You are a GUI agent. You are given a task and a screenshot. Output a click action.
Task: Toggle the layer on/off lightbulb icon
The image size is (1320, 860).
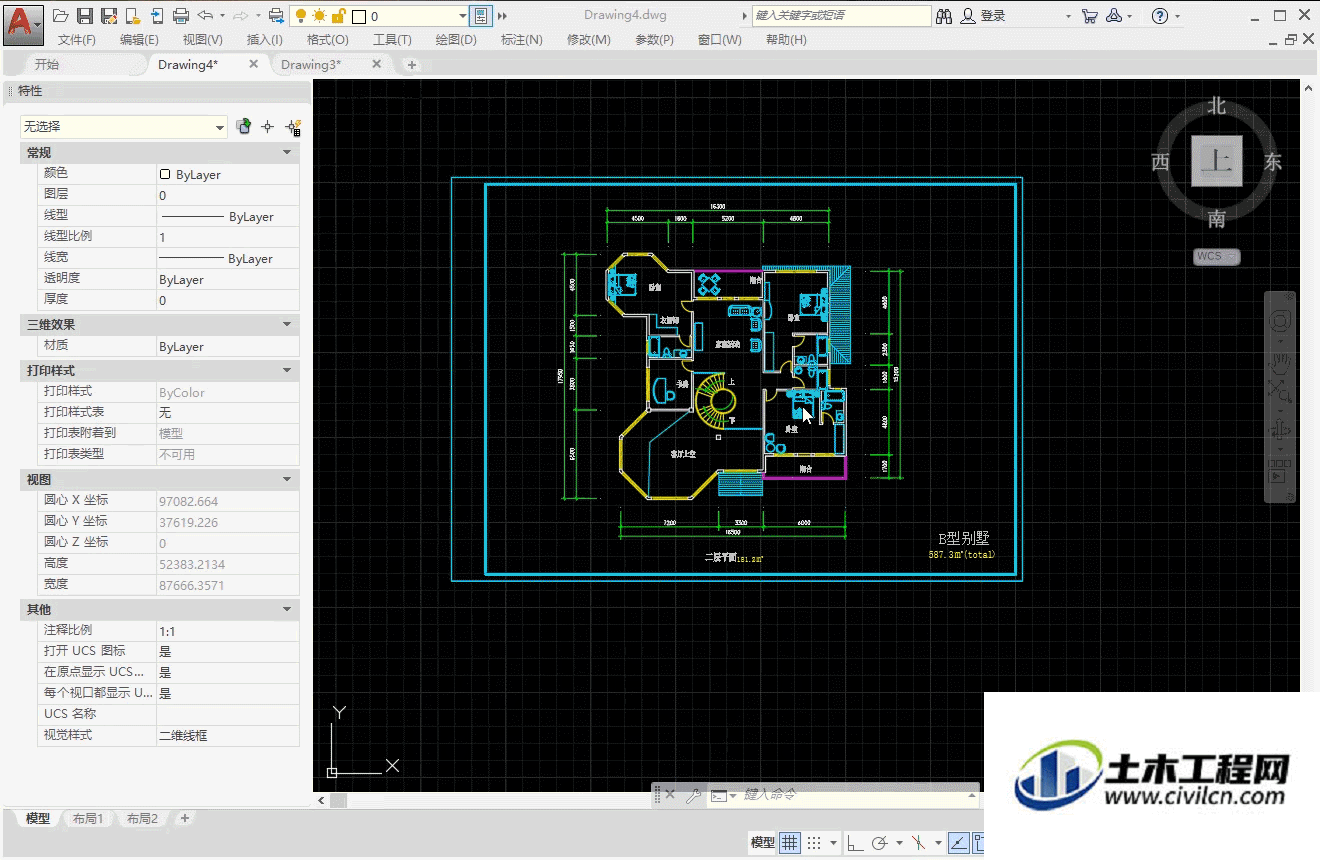(x=301, y=16)
